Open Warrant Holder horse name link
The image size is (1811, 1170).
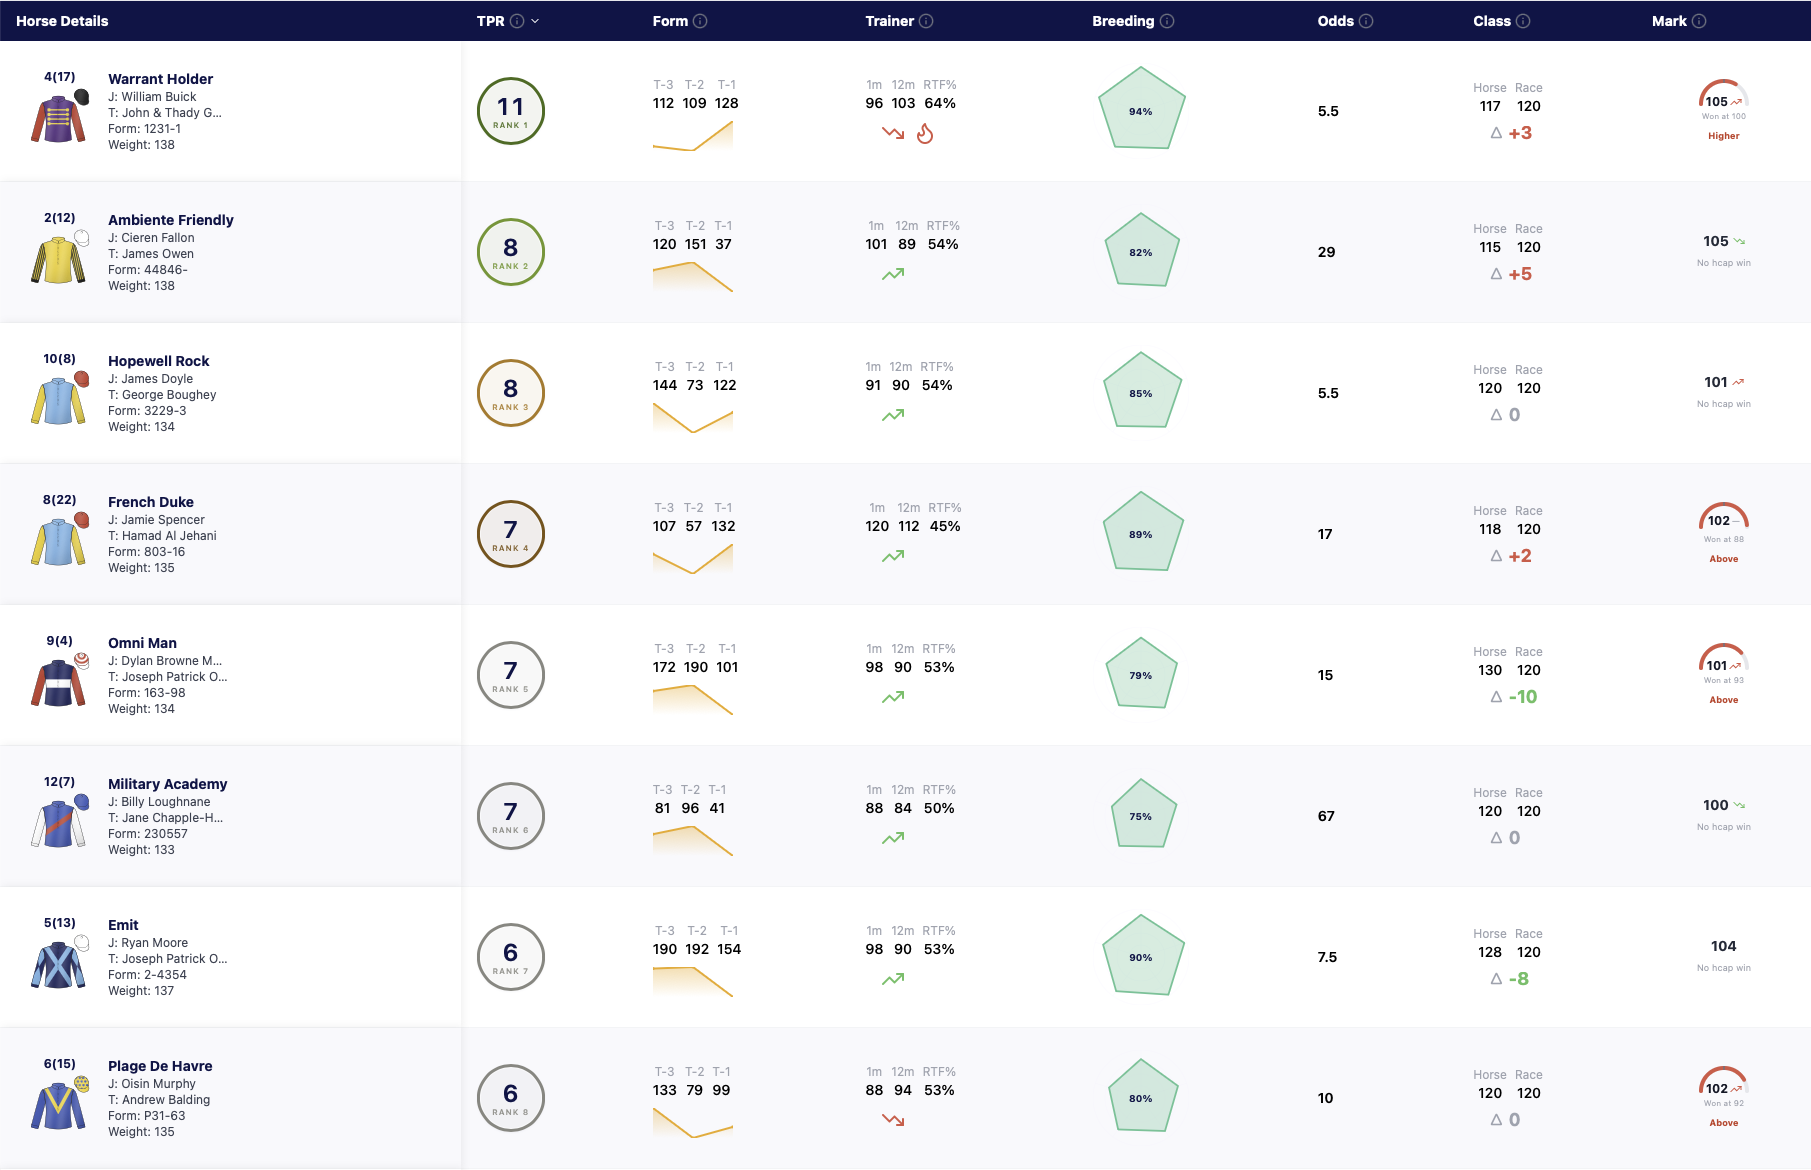160,79
